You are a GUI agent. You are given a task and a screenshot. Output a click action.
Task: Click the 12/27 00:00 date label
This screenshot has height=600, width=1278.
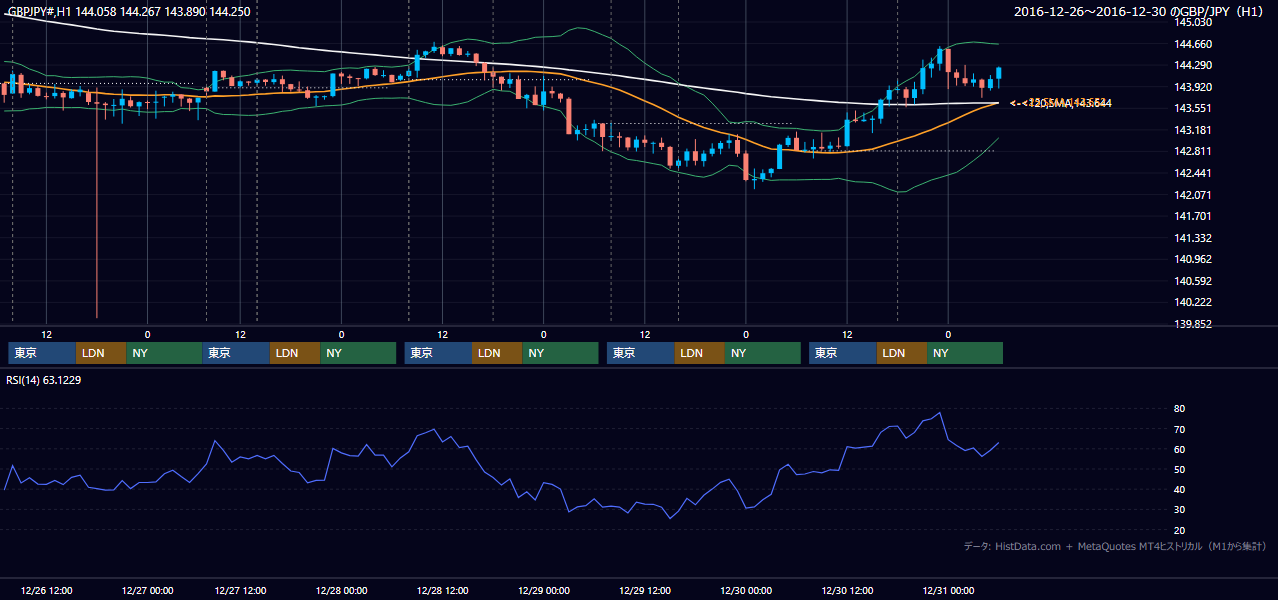146,591
